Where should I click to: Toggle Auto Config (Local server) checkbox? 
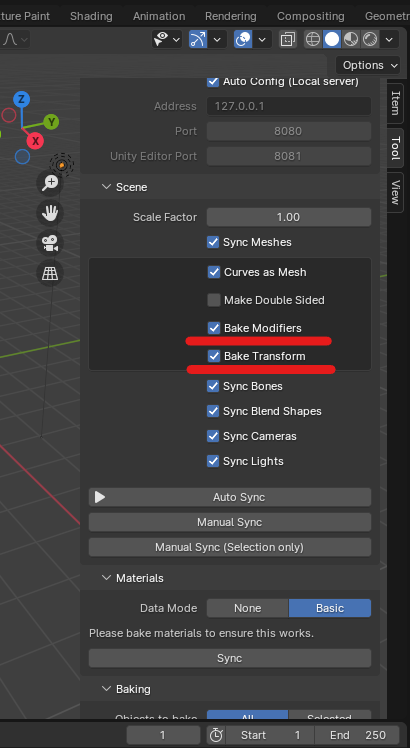pos(213,81)
